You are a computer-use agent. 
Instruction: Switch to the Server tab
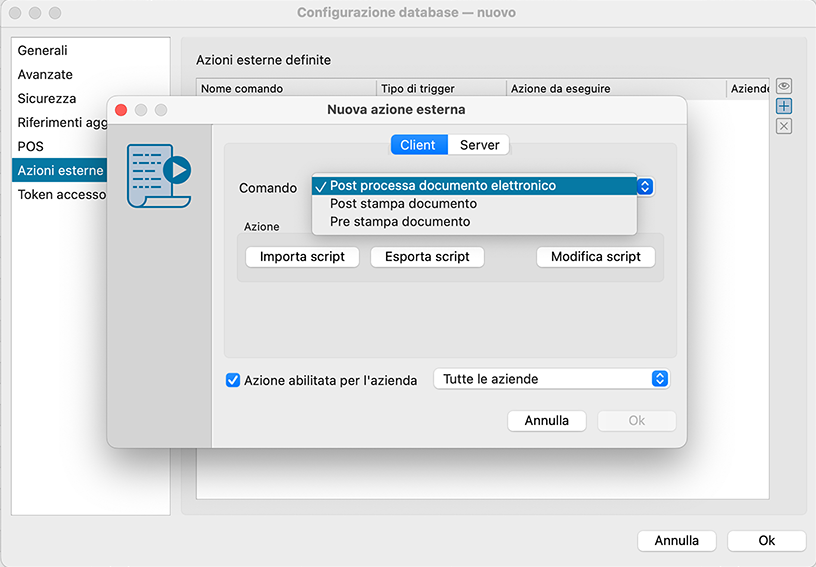pyautogui.click(x=479, y=145)
